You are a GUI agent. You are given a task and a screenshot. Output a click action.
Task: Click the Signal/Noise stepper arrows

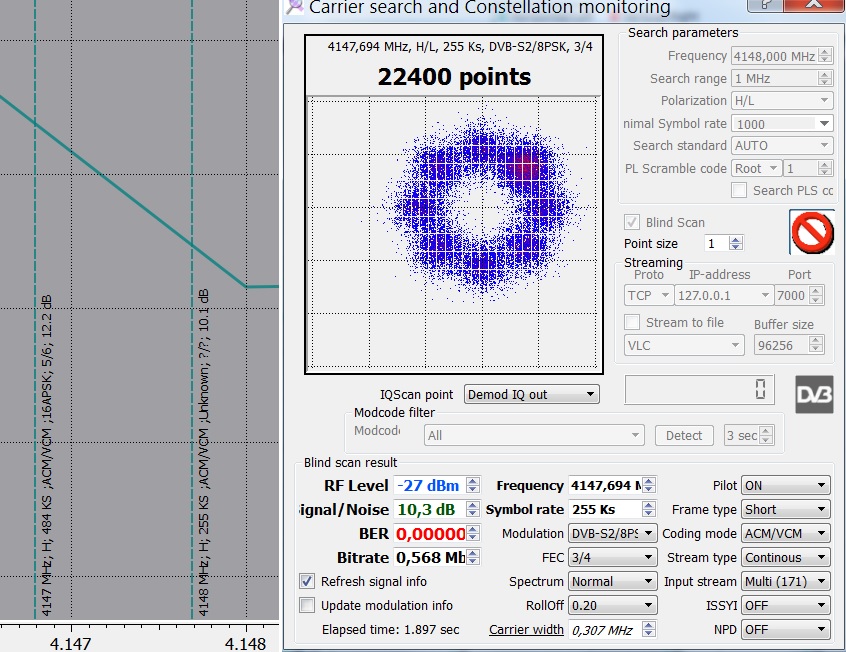(x=473, y=509)
